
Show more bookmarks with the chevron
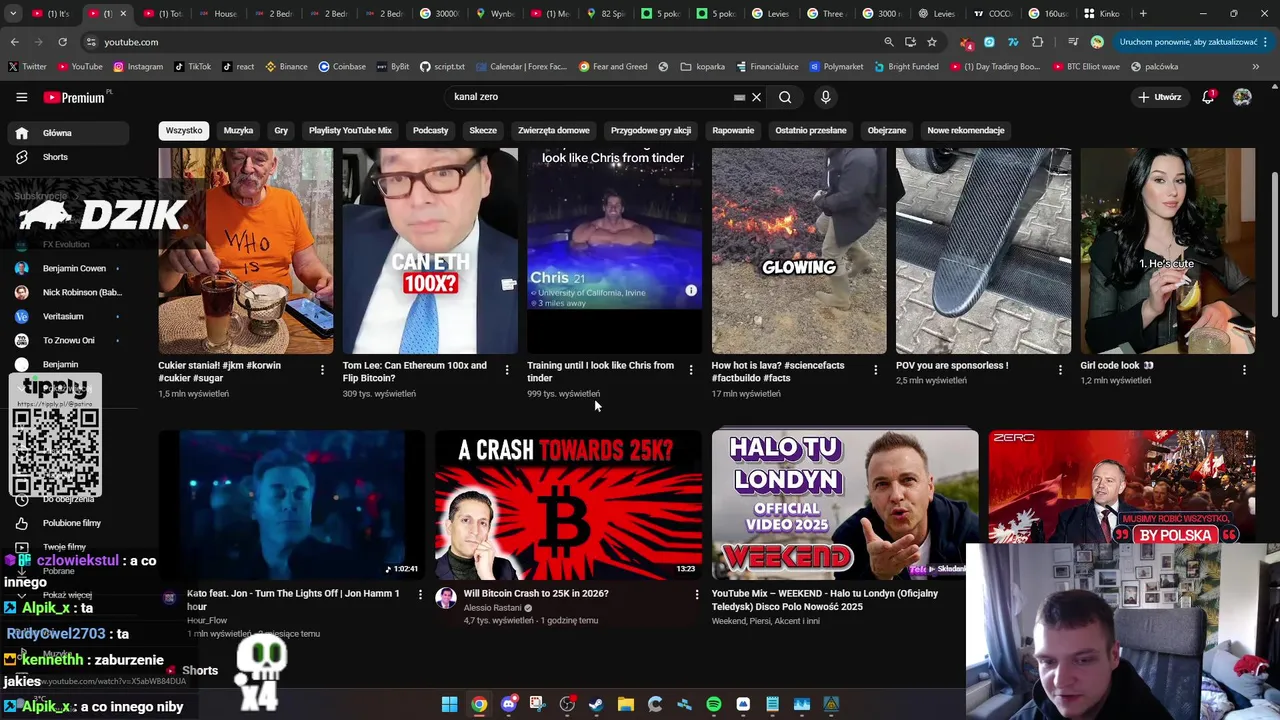tap(1256, 67)
